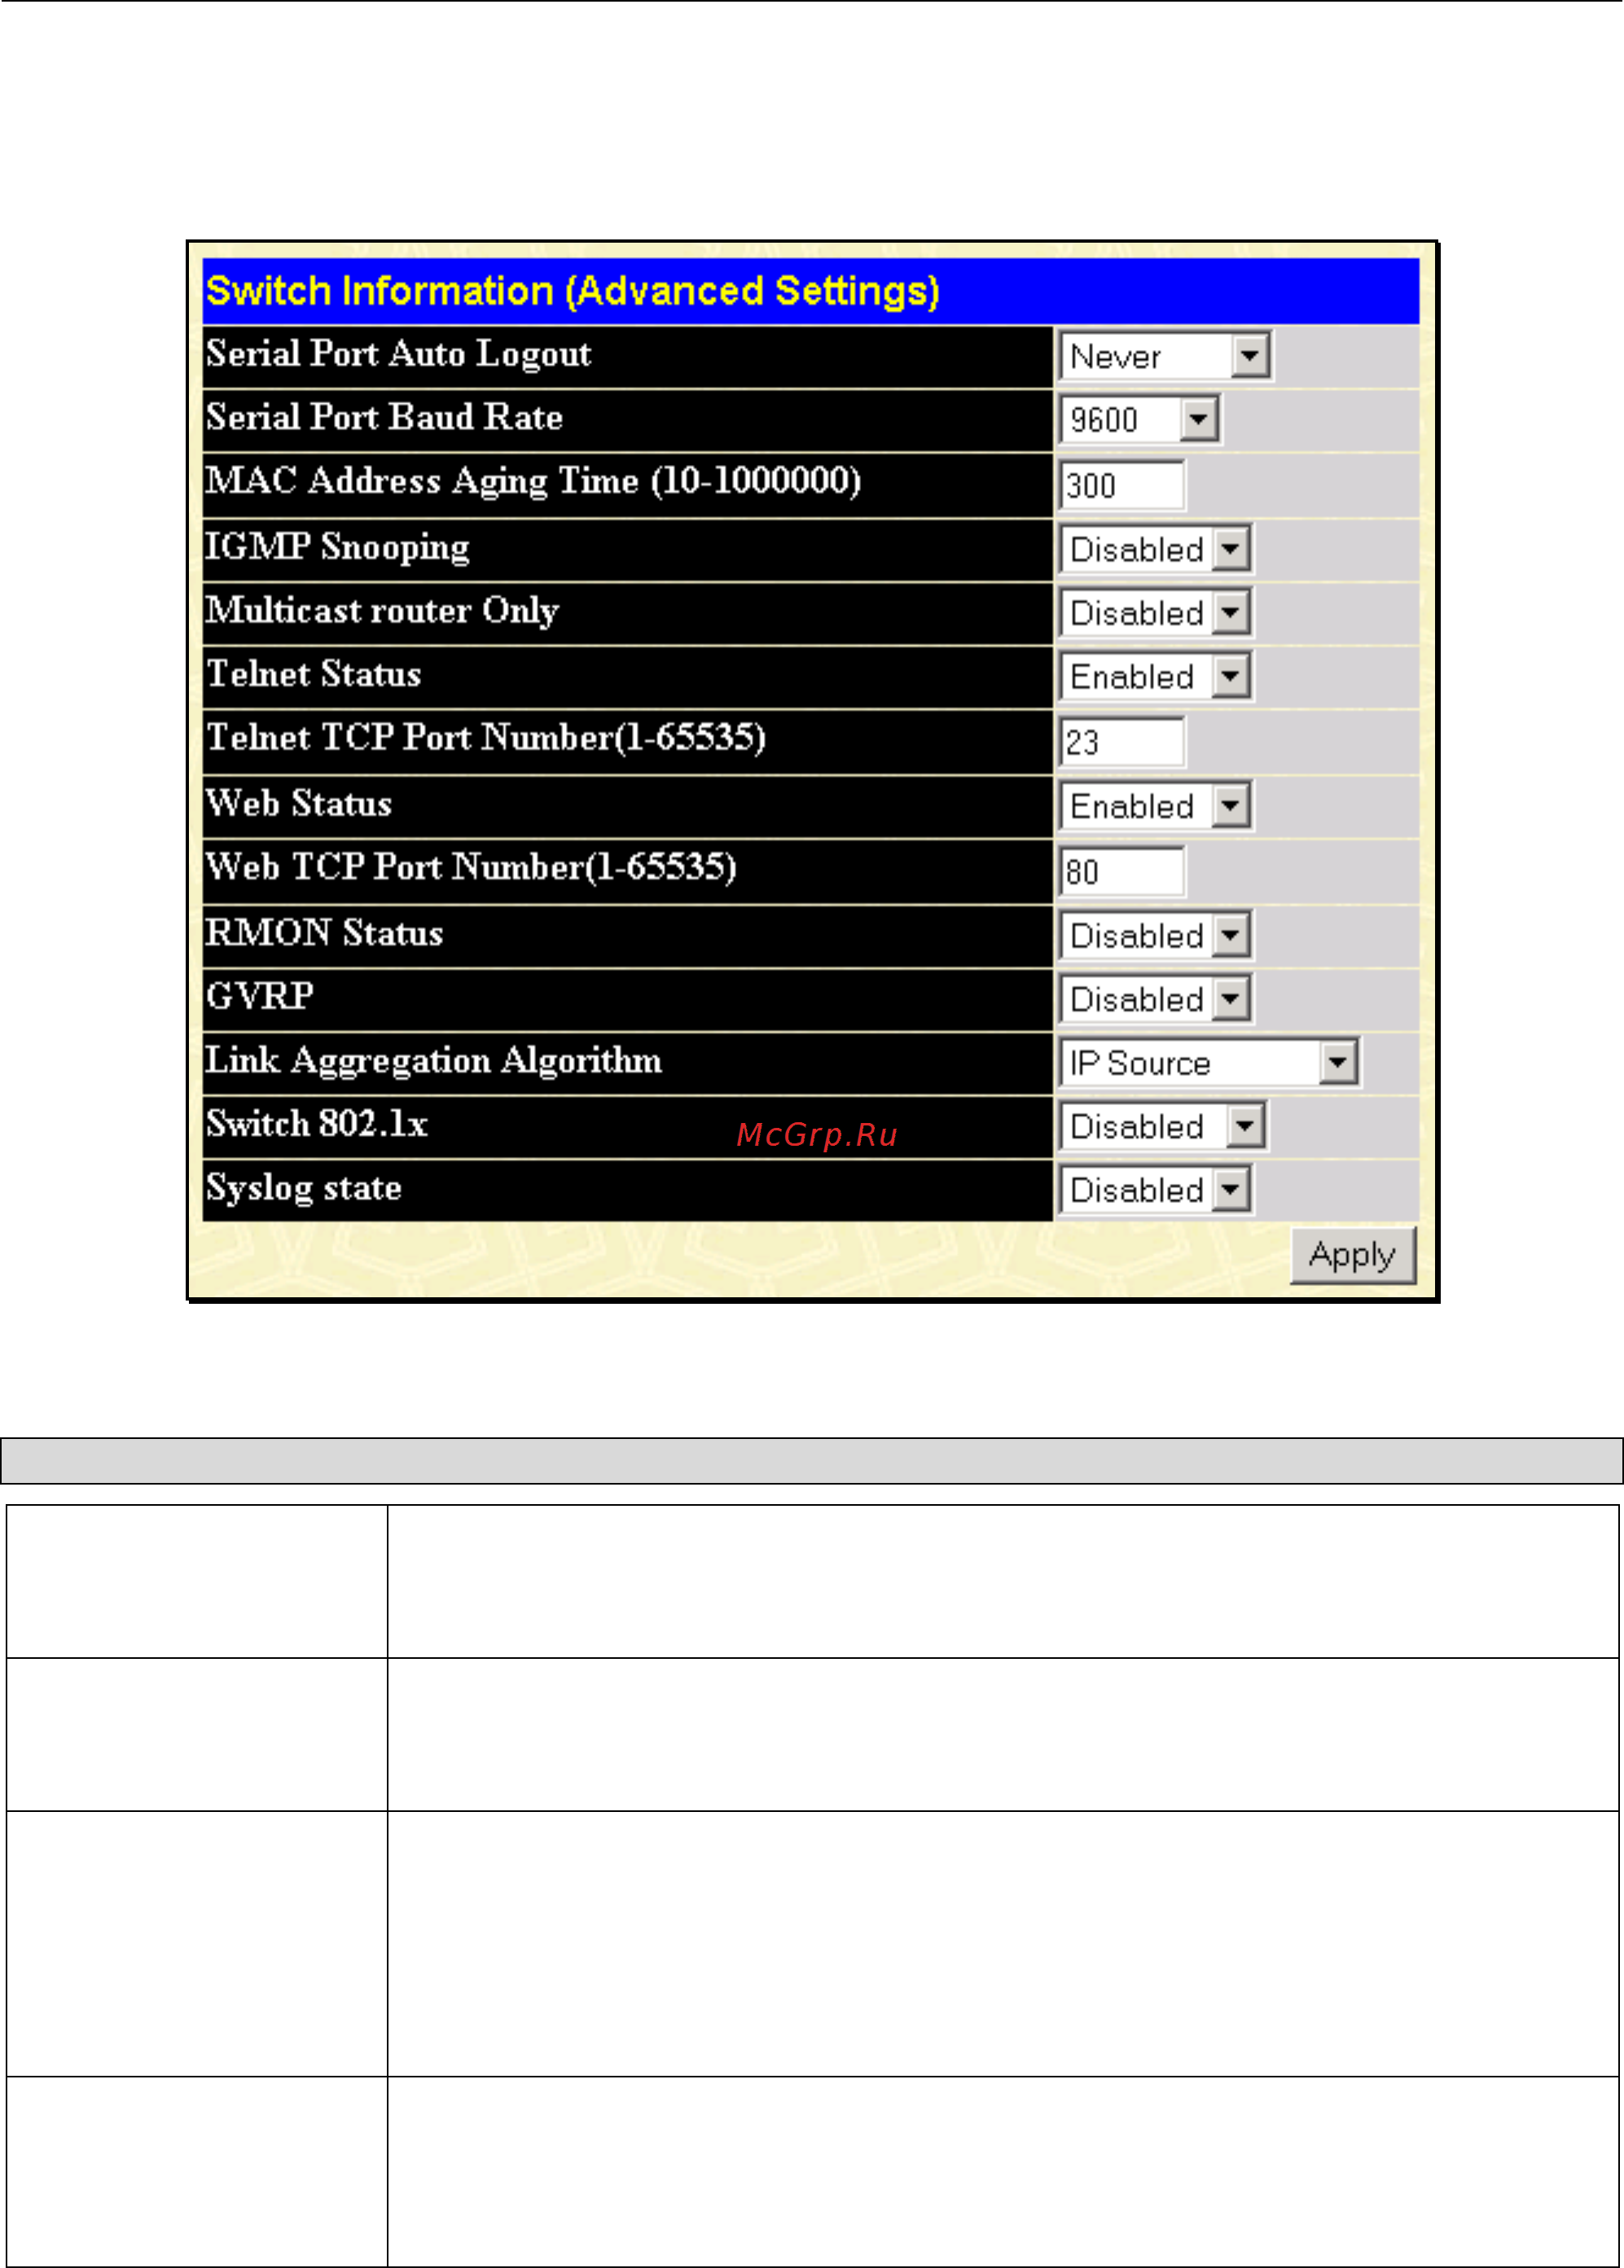The image size is (1624, 2268).
Task: Open the Telnet Status dropdown
Action: click(1155, 677)
